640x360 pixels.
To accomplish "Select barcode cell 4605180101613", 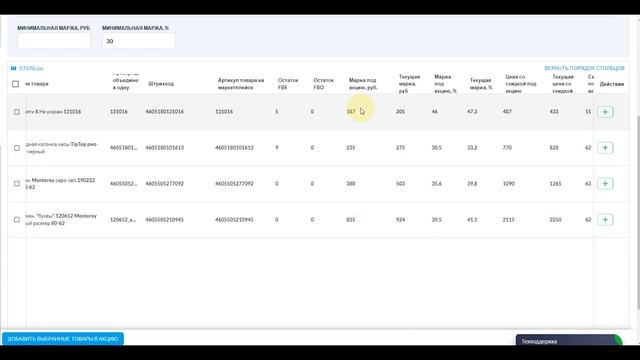I will point(164,148).
